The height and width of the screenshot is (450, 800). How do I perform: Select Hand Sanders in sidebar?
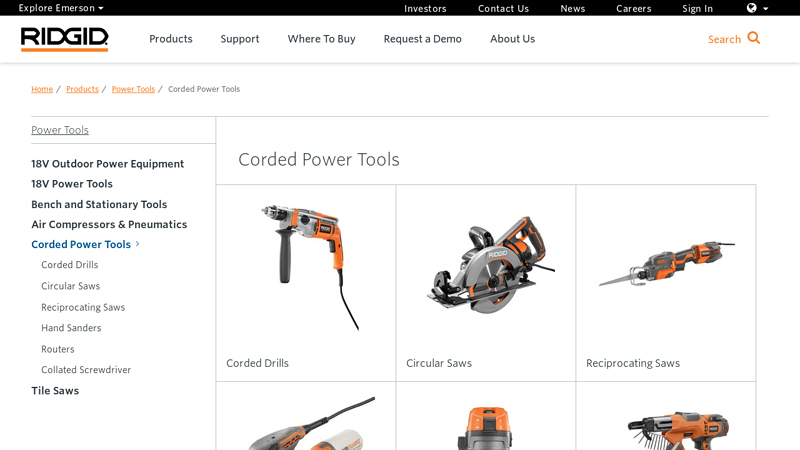tap(71, 328)
